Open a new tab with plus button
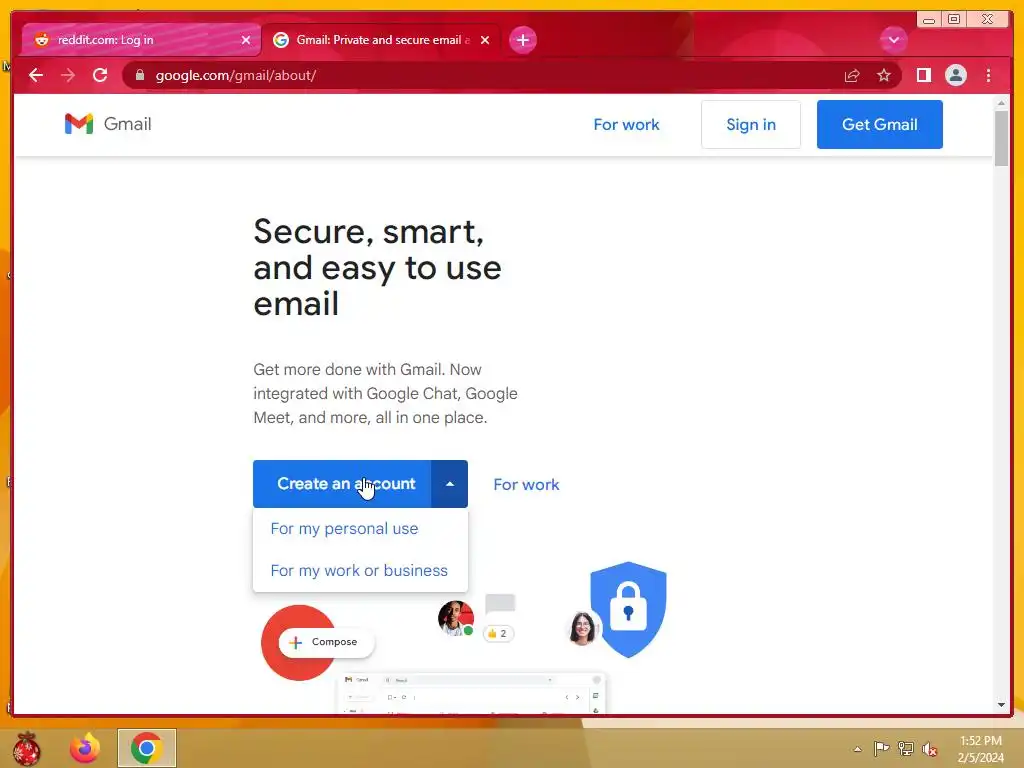Image resolution: width=1024 pixels, height=768 pixels. [522, 40]
